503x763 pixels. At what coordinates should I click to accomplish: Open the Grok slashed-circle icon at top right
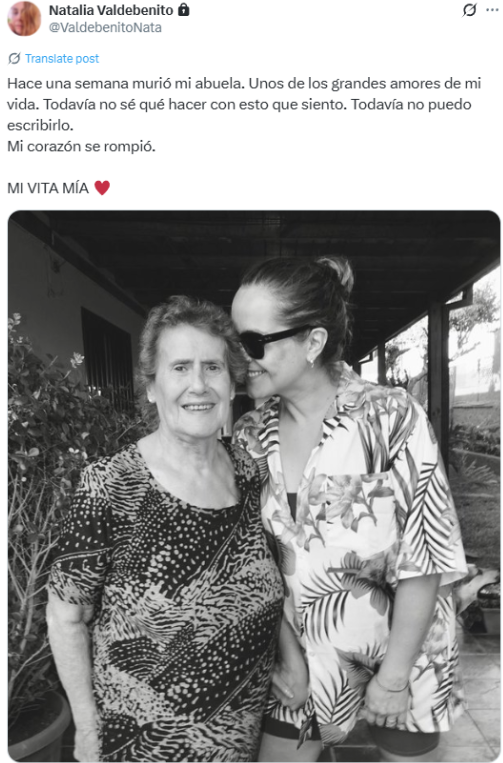click(469, 10)
